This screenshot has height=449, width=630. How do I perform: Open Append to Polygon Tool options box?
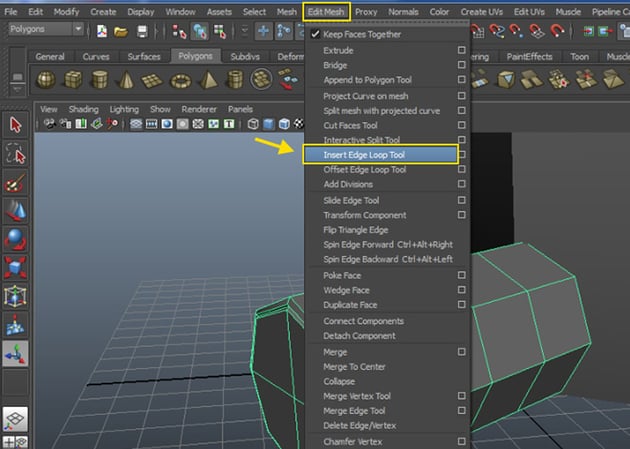(x=462, y=80)
